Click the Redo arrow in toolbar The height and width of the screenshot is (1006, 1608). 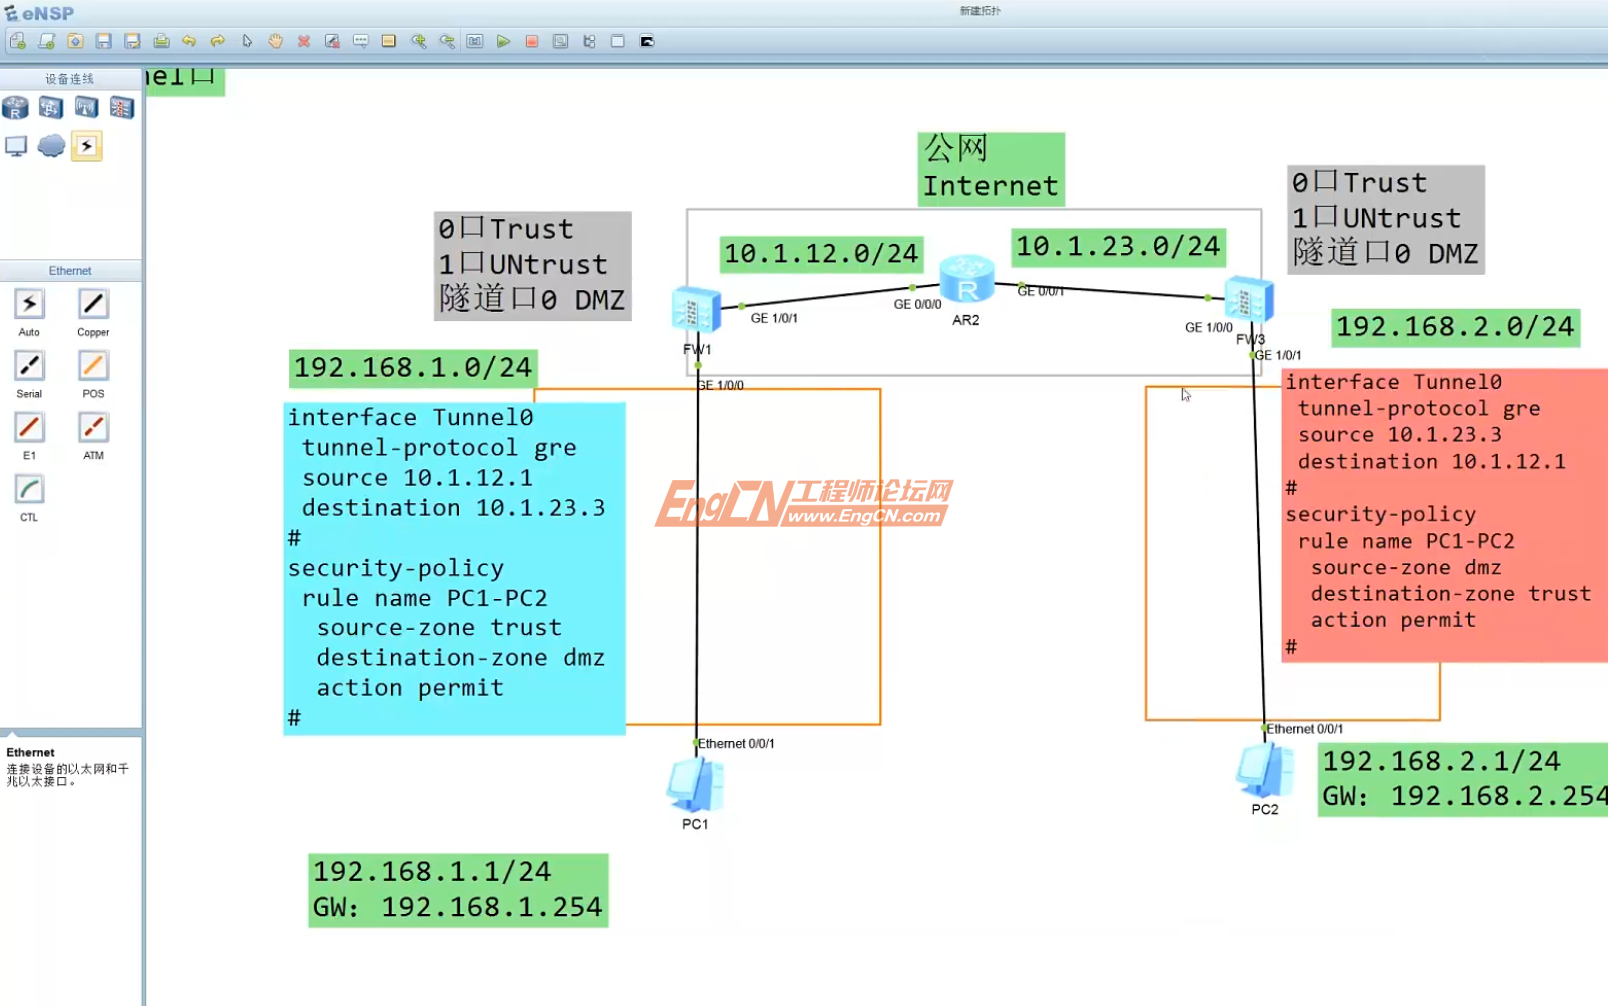pyautogui.click(x=217, y=41)
